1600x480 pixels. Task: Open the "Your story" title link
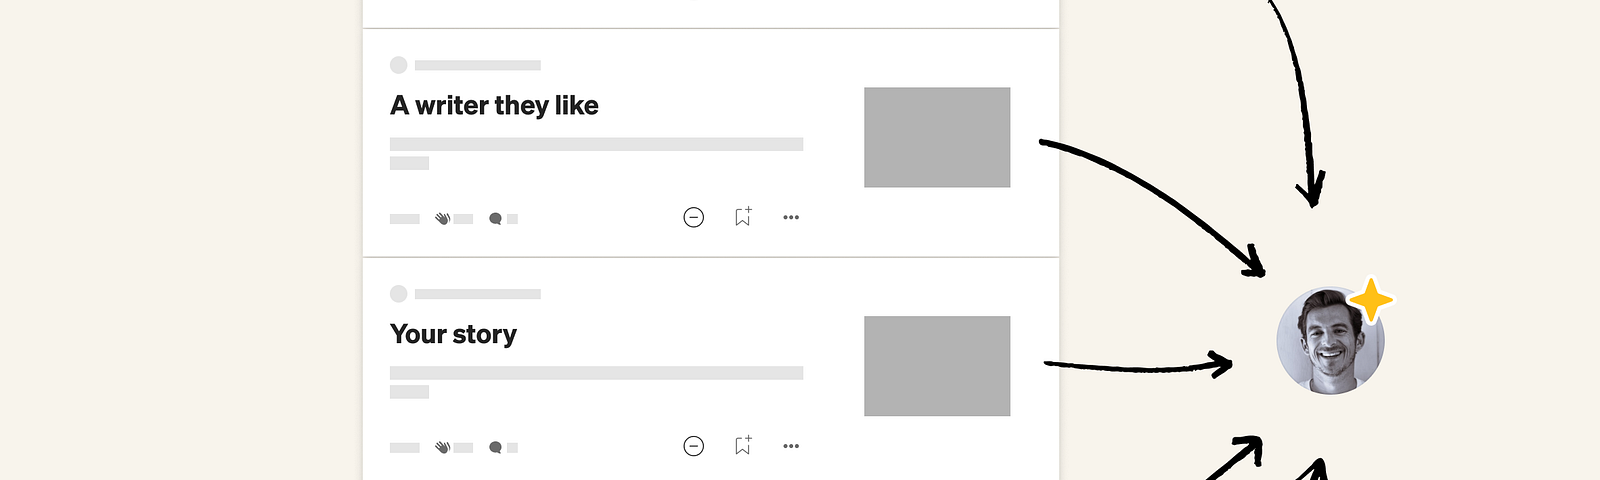(453, 334)
